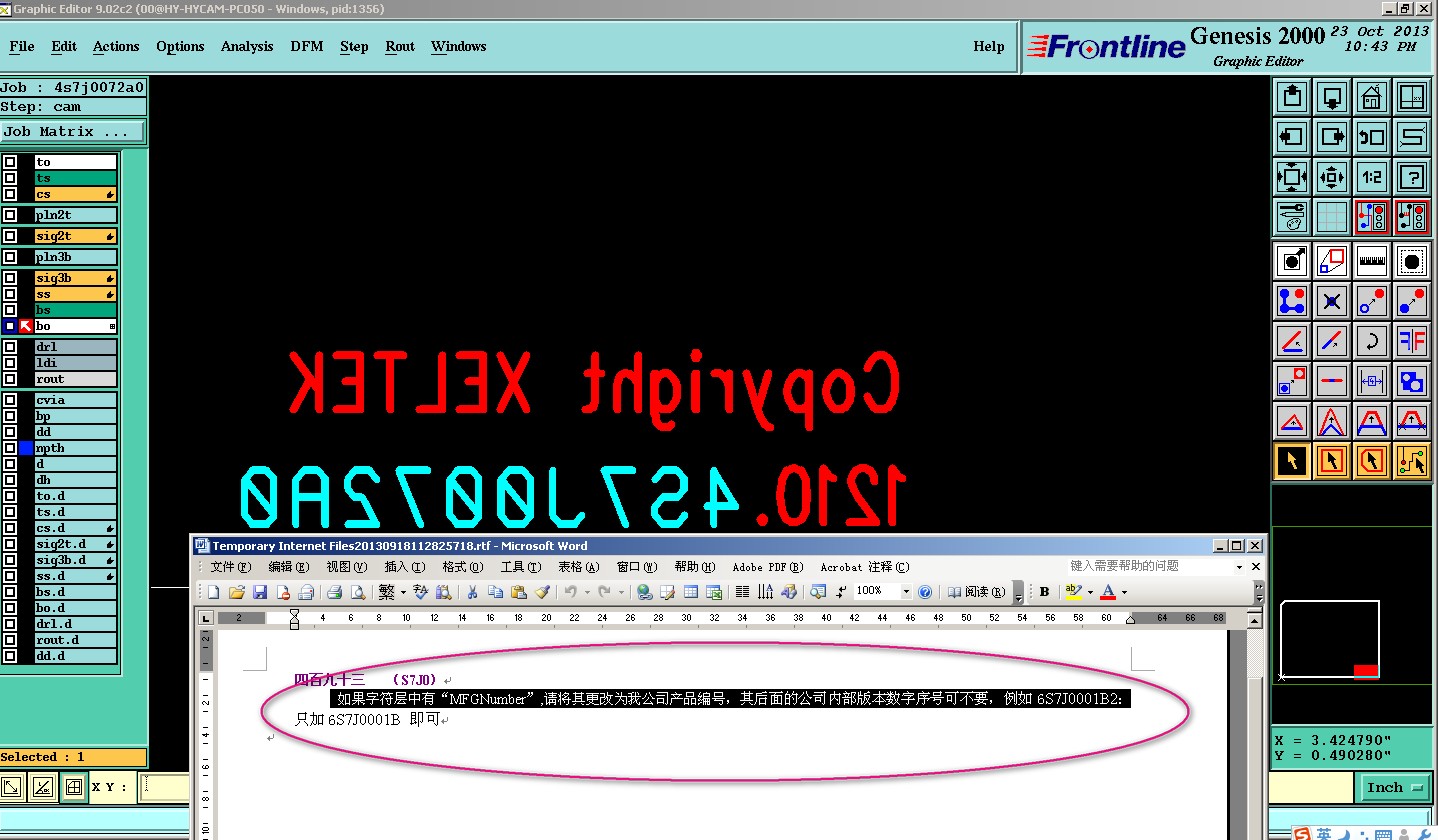Click the X Y coordinate input field

(164, 787)
